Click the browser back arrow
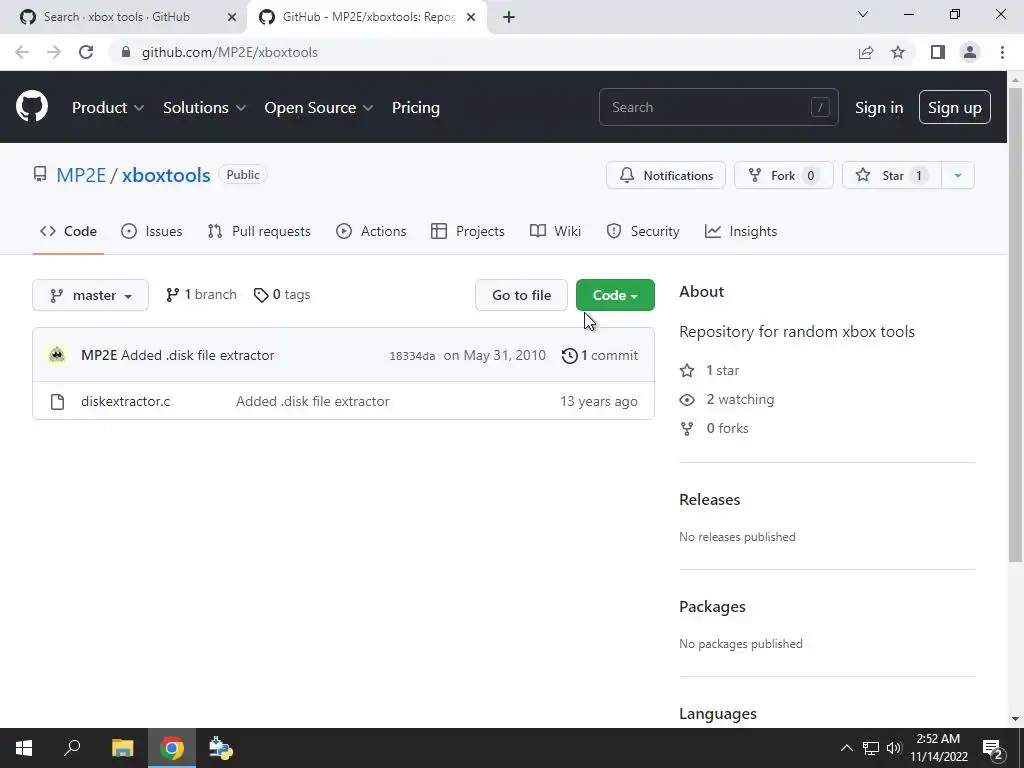Image resolution: width=1024 pixels, height=768 pixels. (x=22, y=52)
